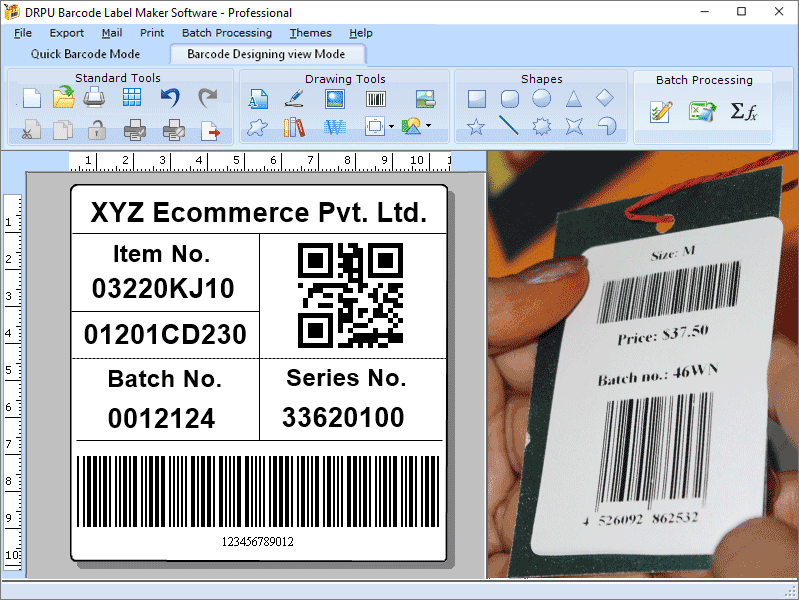
Task: Click the Undo arrow in Standard Tools
Action: 170,97
